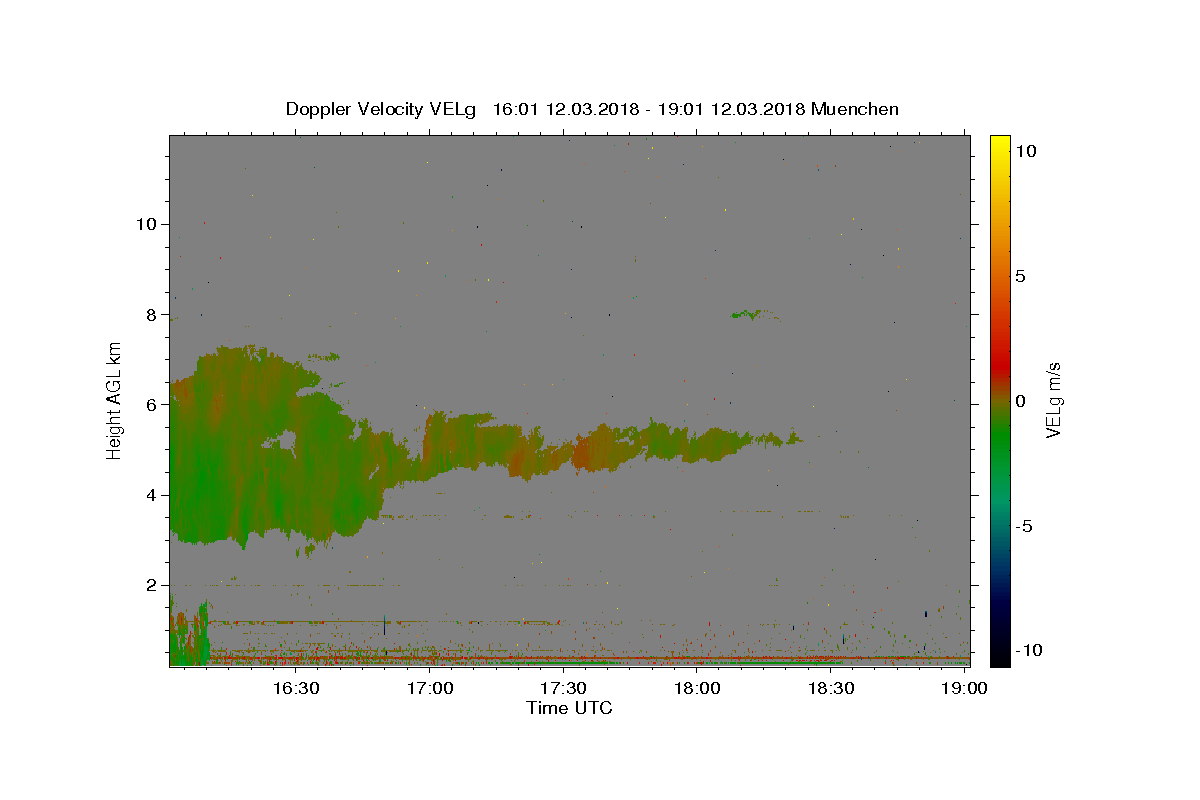Select the 'Height AGL km' y-axis label
Viewport: 1200px width, 800px height.
coord(114,400)
